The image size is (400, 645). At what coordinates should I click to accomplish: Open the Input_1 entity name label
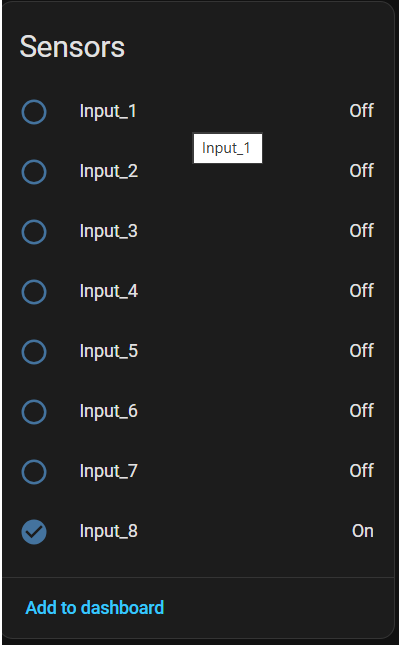point(108,111)
